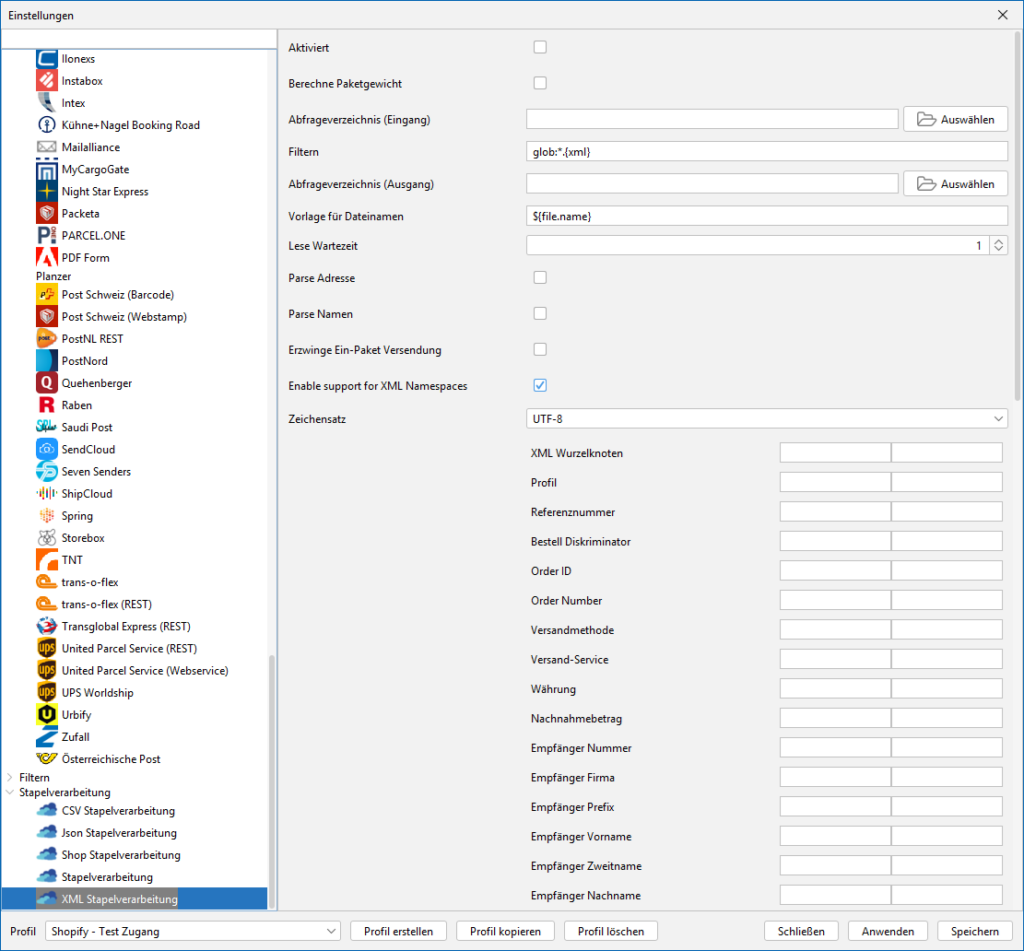Open the Zeichensatz UTF-8 dropdown
Viewport: 1024px width, 951px height.
pos(766,418)
